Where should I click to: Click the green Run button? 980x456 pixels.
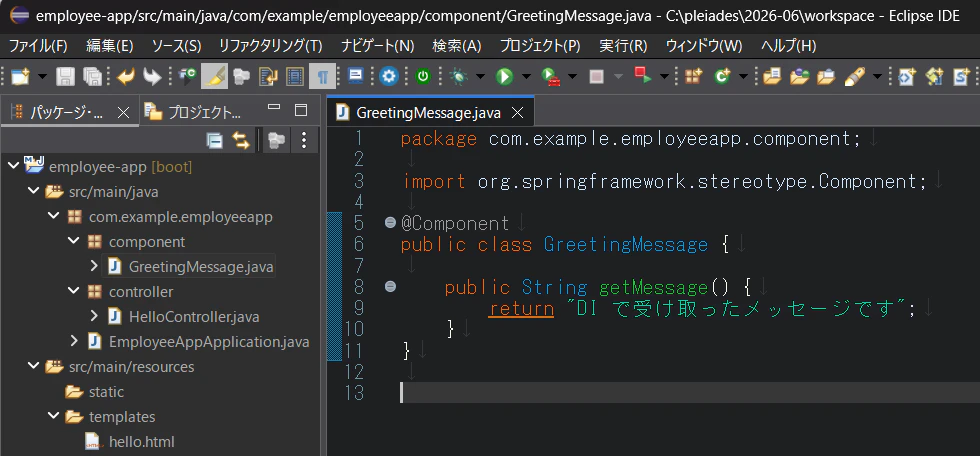point(504,76)
